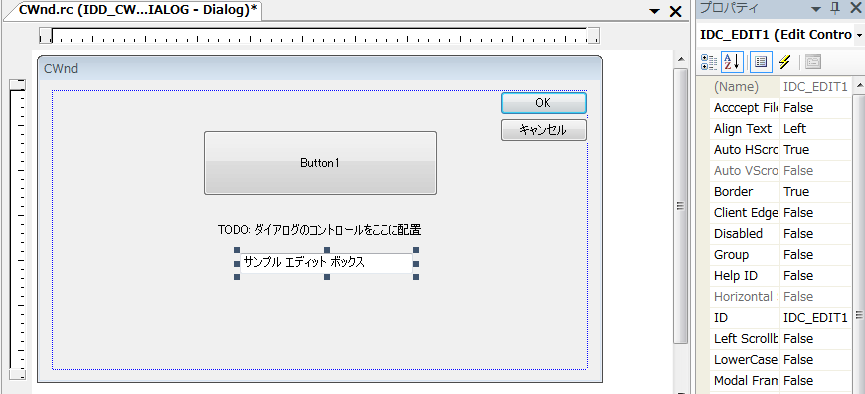
Task: Select the greyed Horizontal Scroll property row
Action: 781,296
